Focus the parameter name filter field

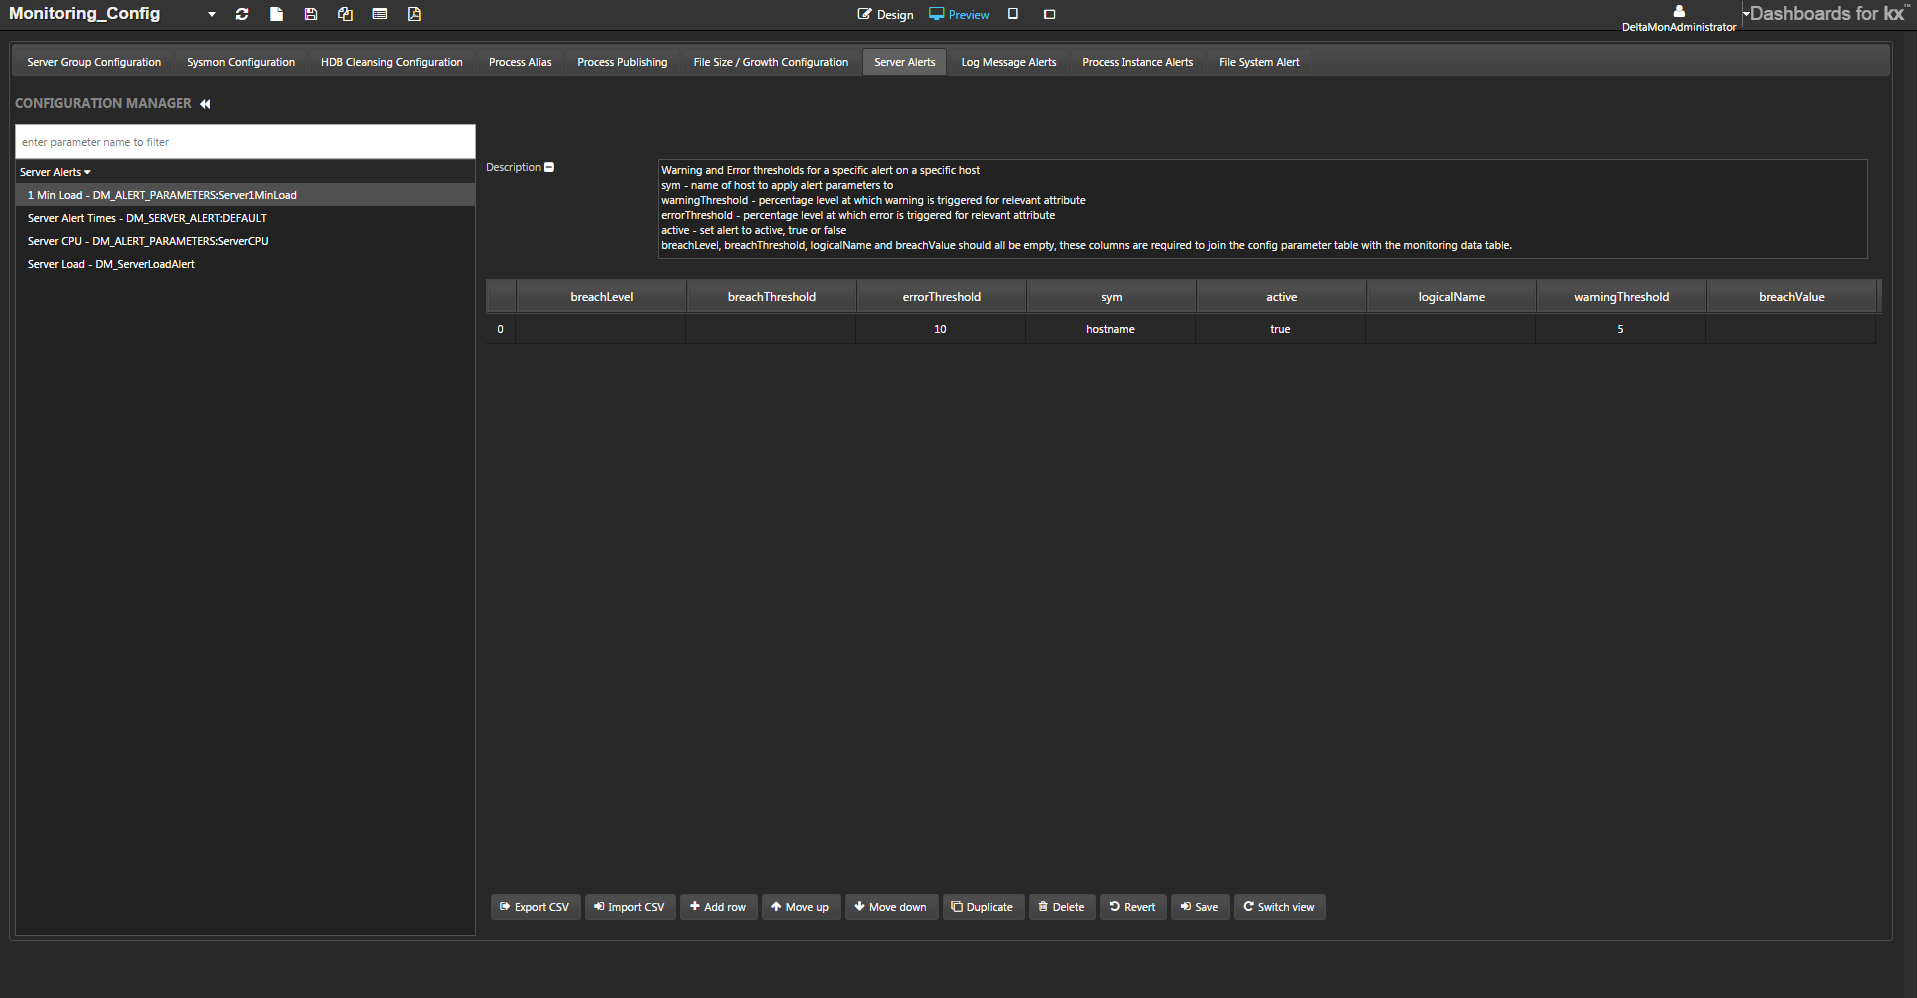pyautogui.click(x=245, y=142)
